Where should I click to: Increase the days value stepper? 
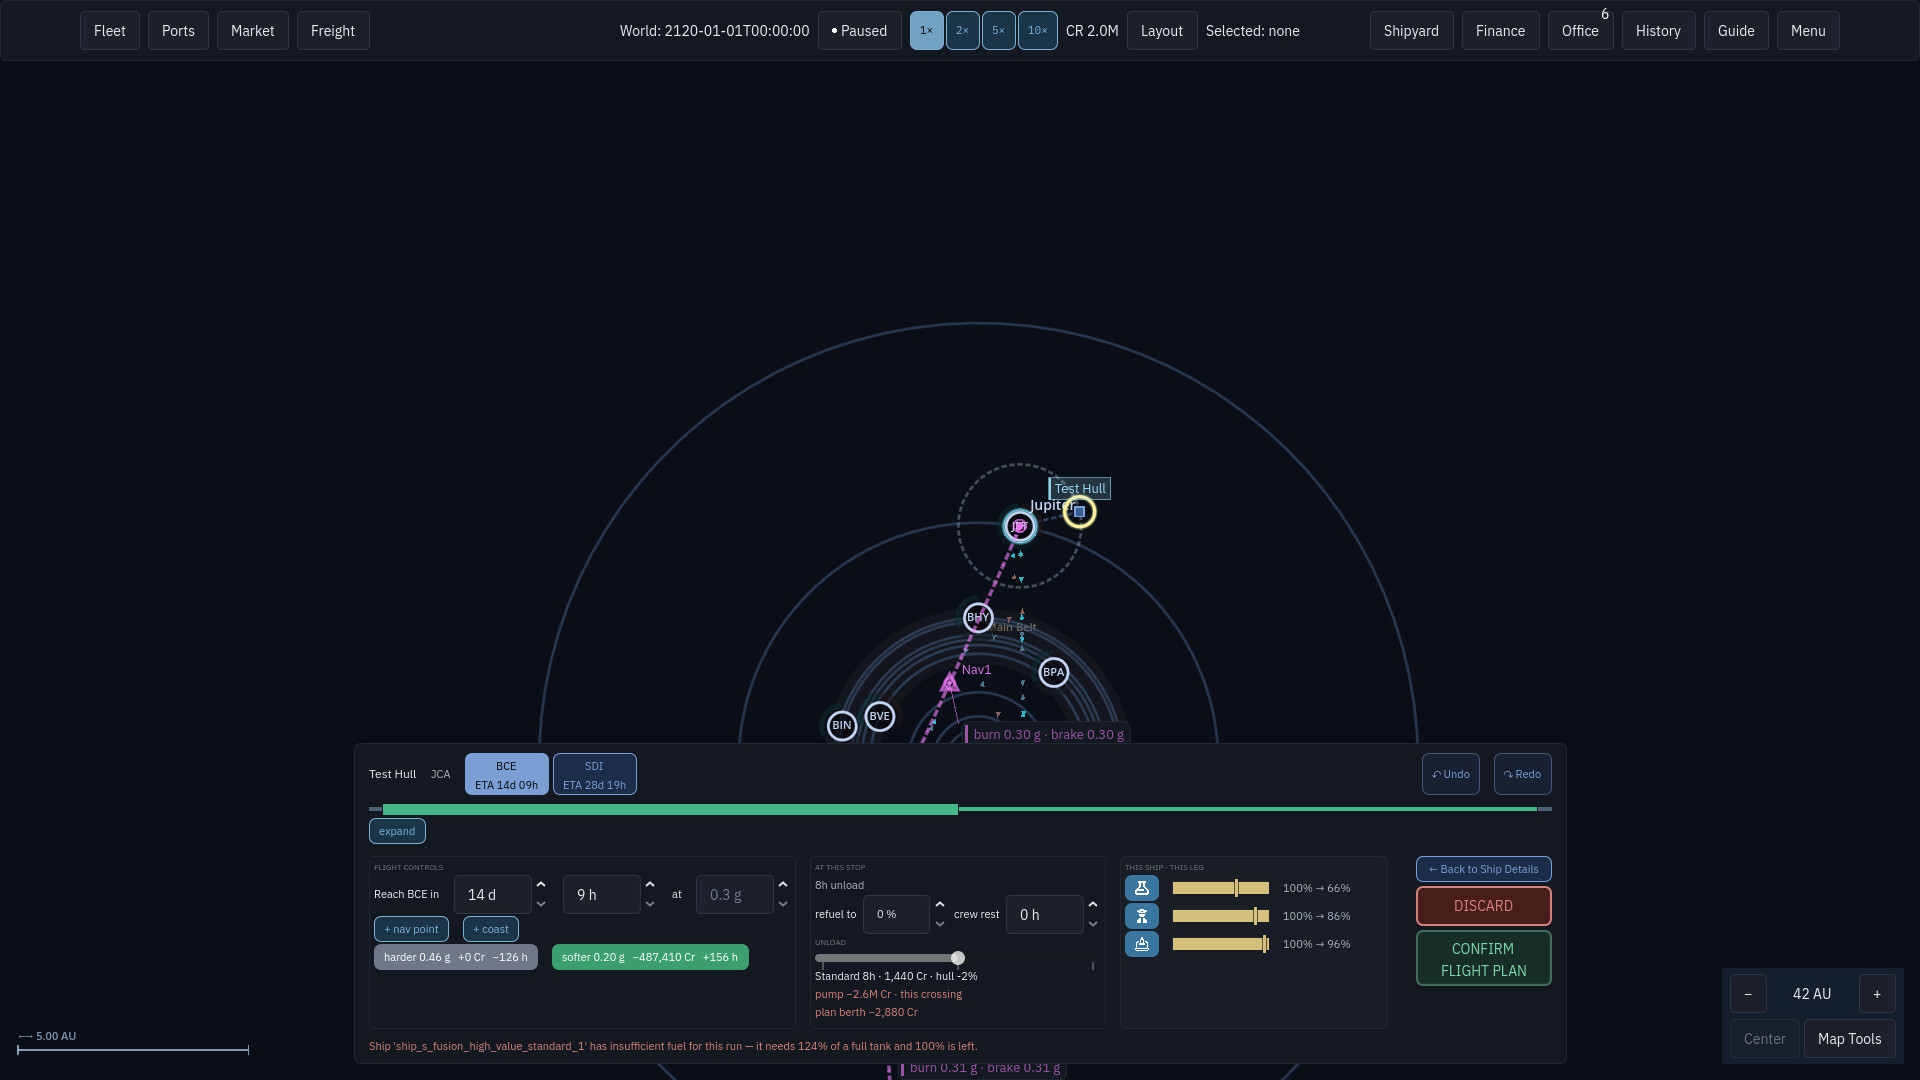(x=541, y=885)
